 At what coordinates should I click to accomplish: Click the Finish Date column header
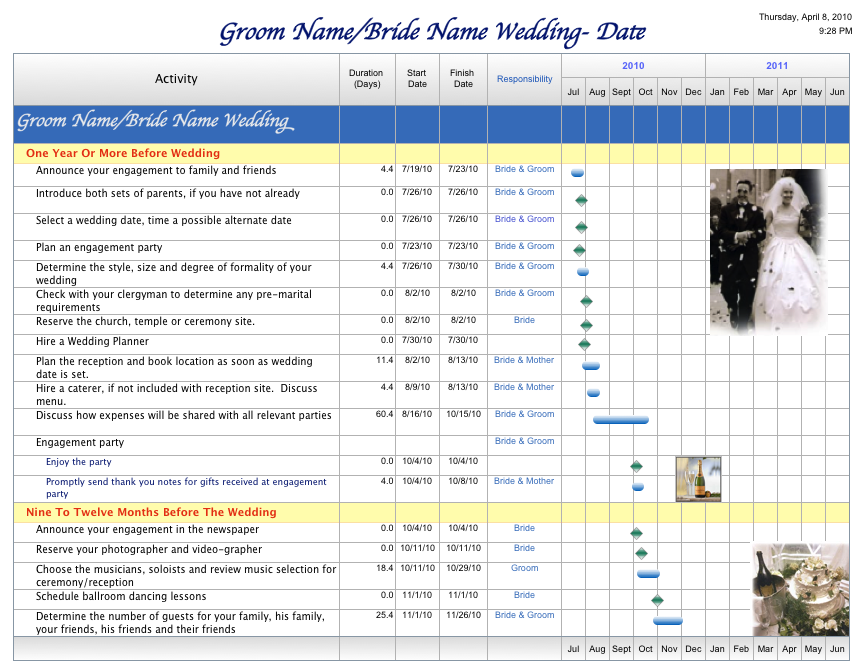462,79
